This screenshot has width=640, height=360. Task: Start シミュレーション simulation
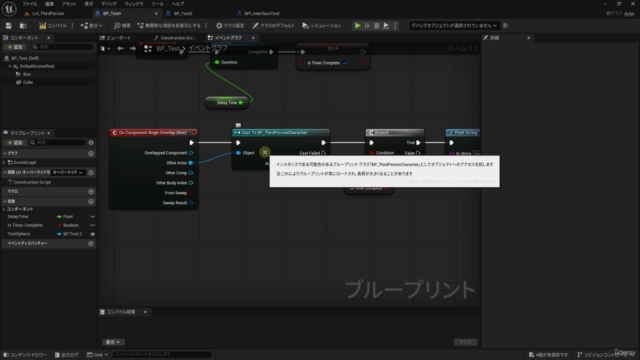click(322, 26)
